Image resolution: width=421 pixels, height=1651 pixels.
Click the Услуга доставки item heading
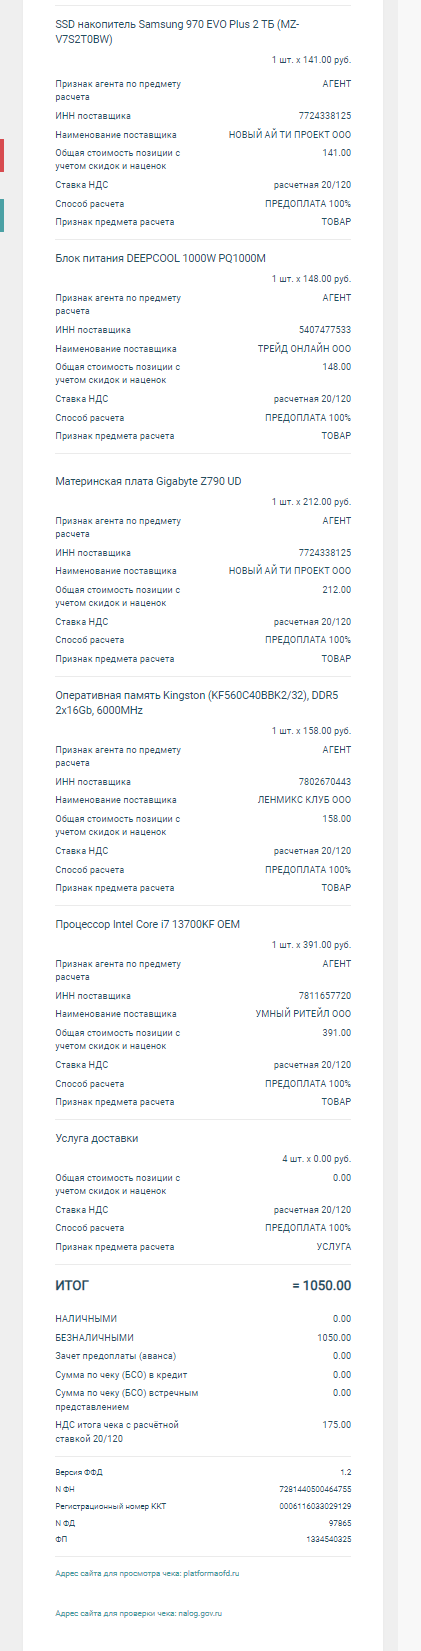click(x=97, y=1138)
